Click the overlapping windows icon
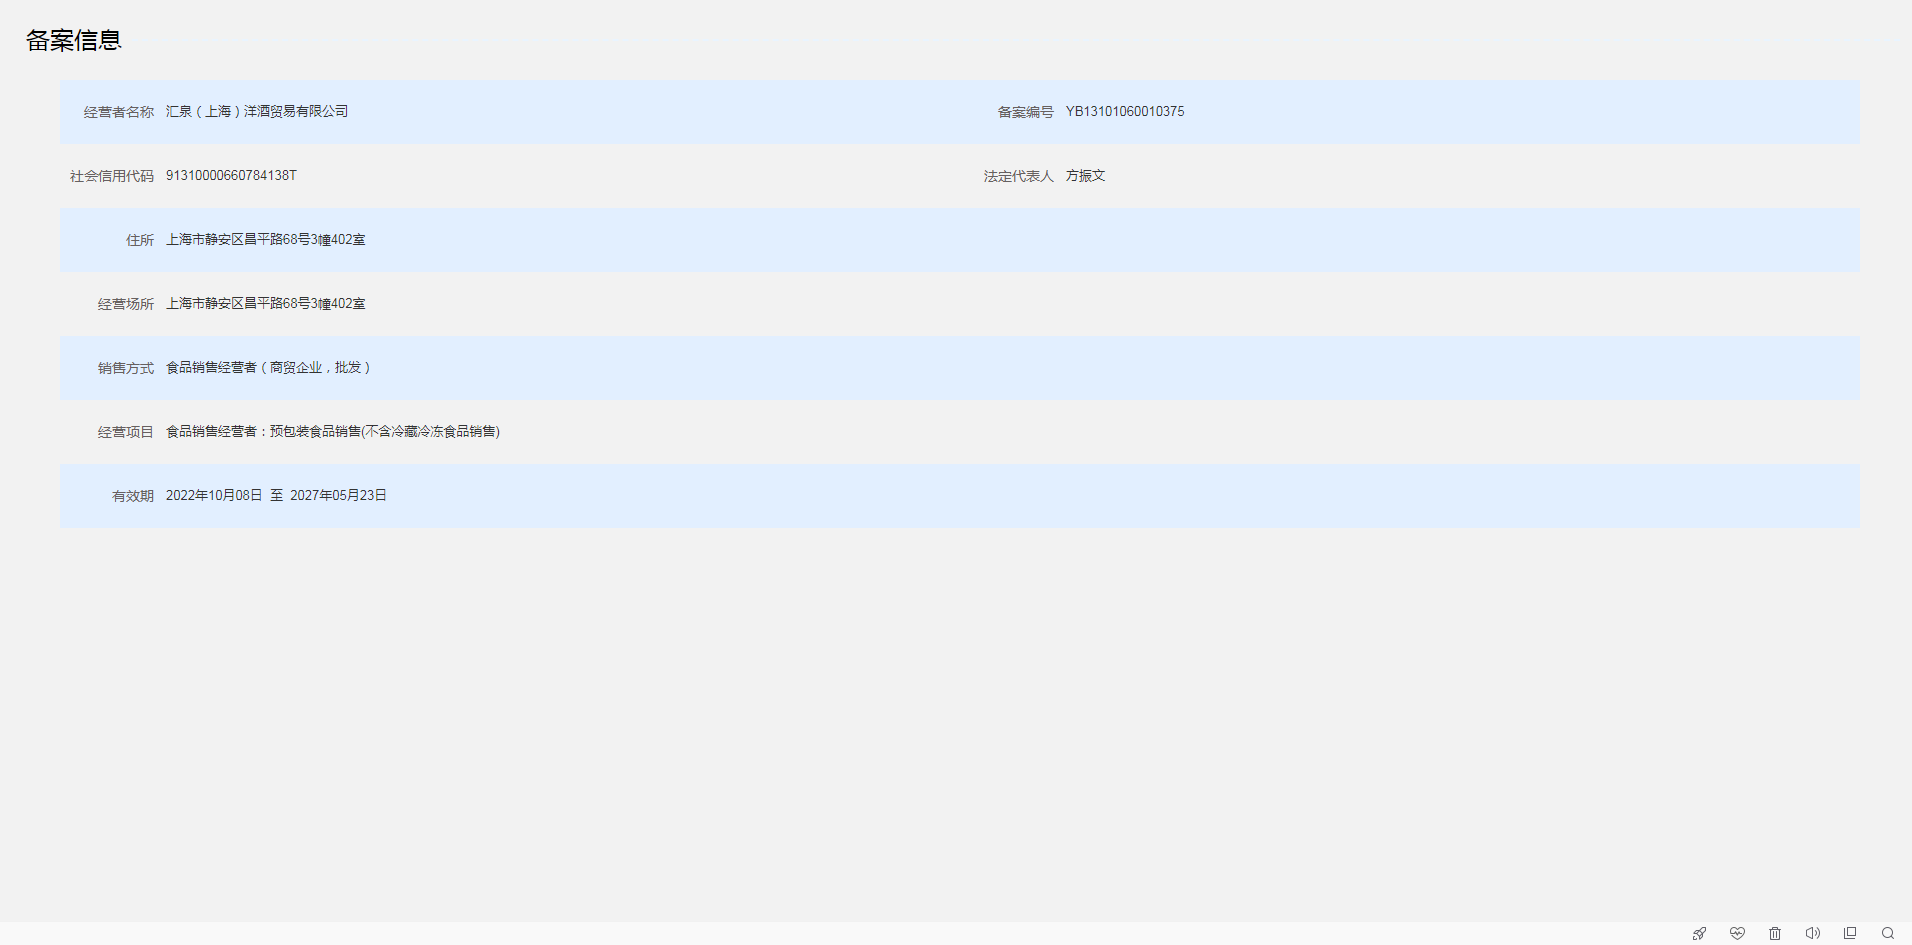 coord(1850,933)
